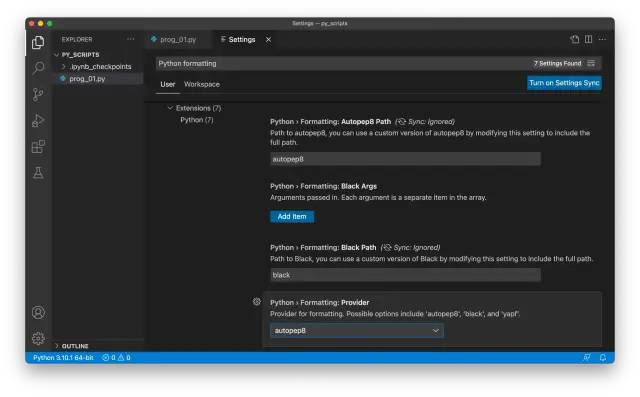Click the Open Settings JSON icon
Screen dimensions: 640x397
tap(575, 39)
